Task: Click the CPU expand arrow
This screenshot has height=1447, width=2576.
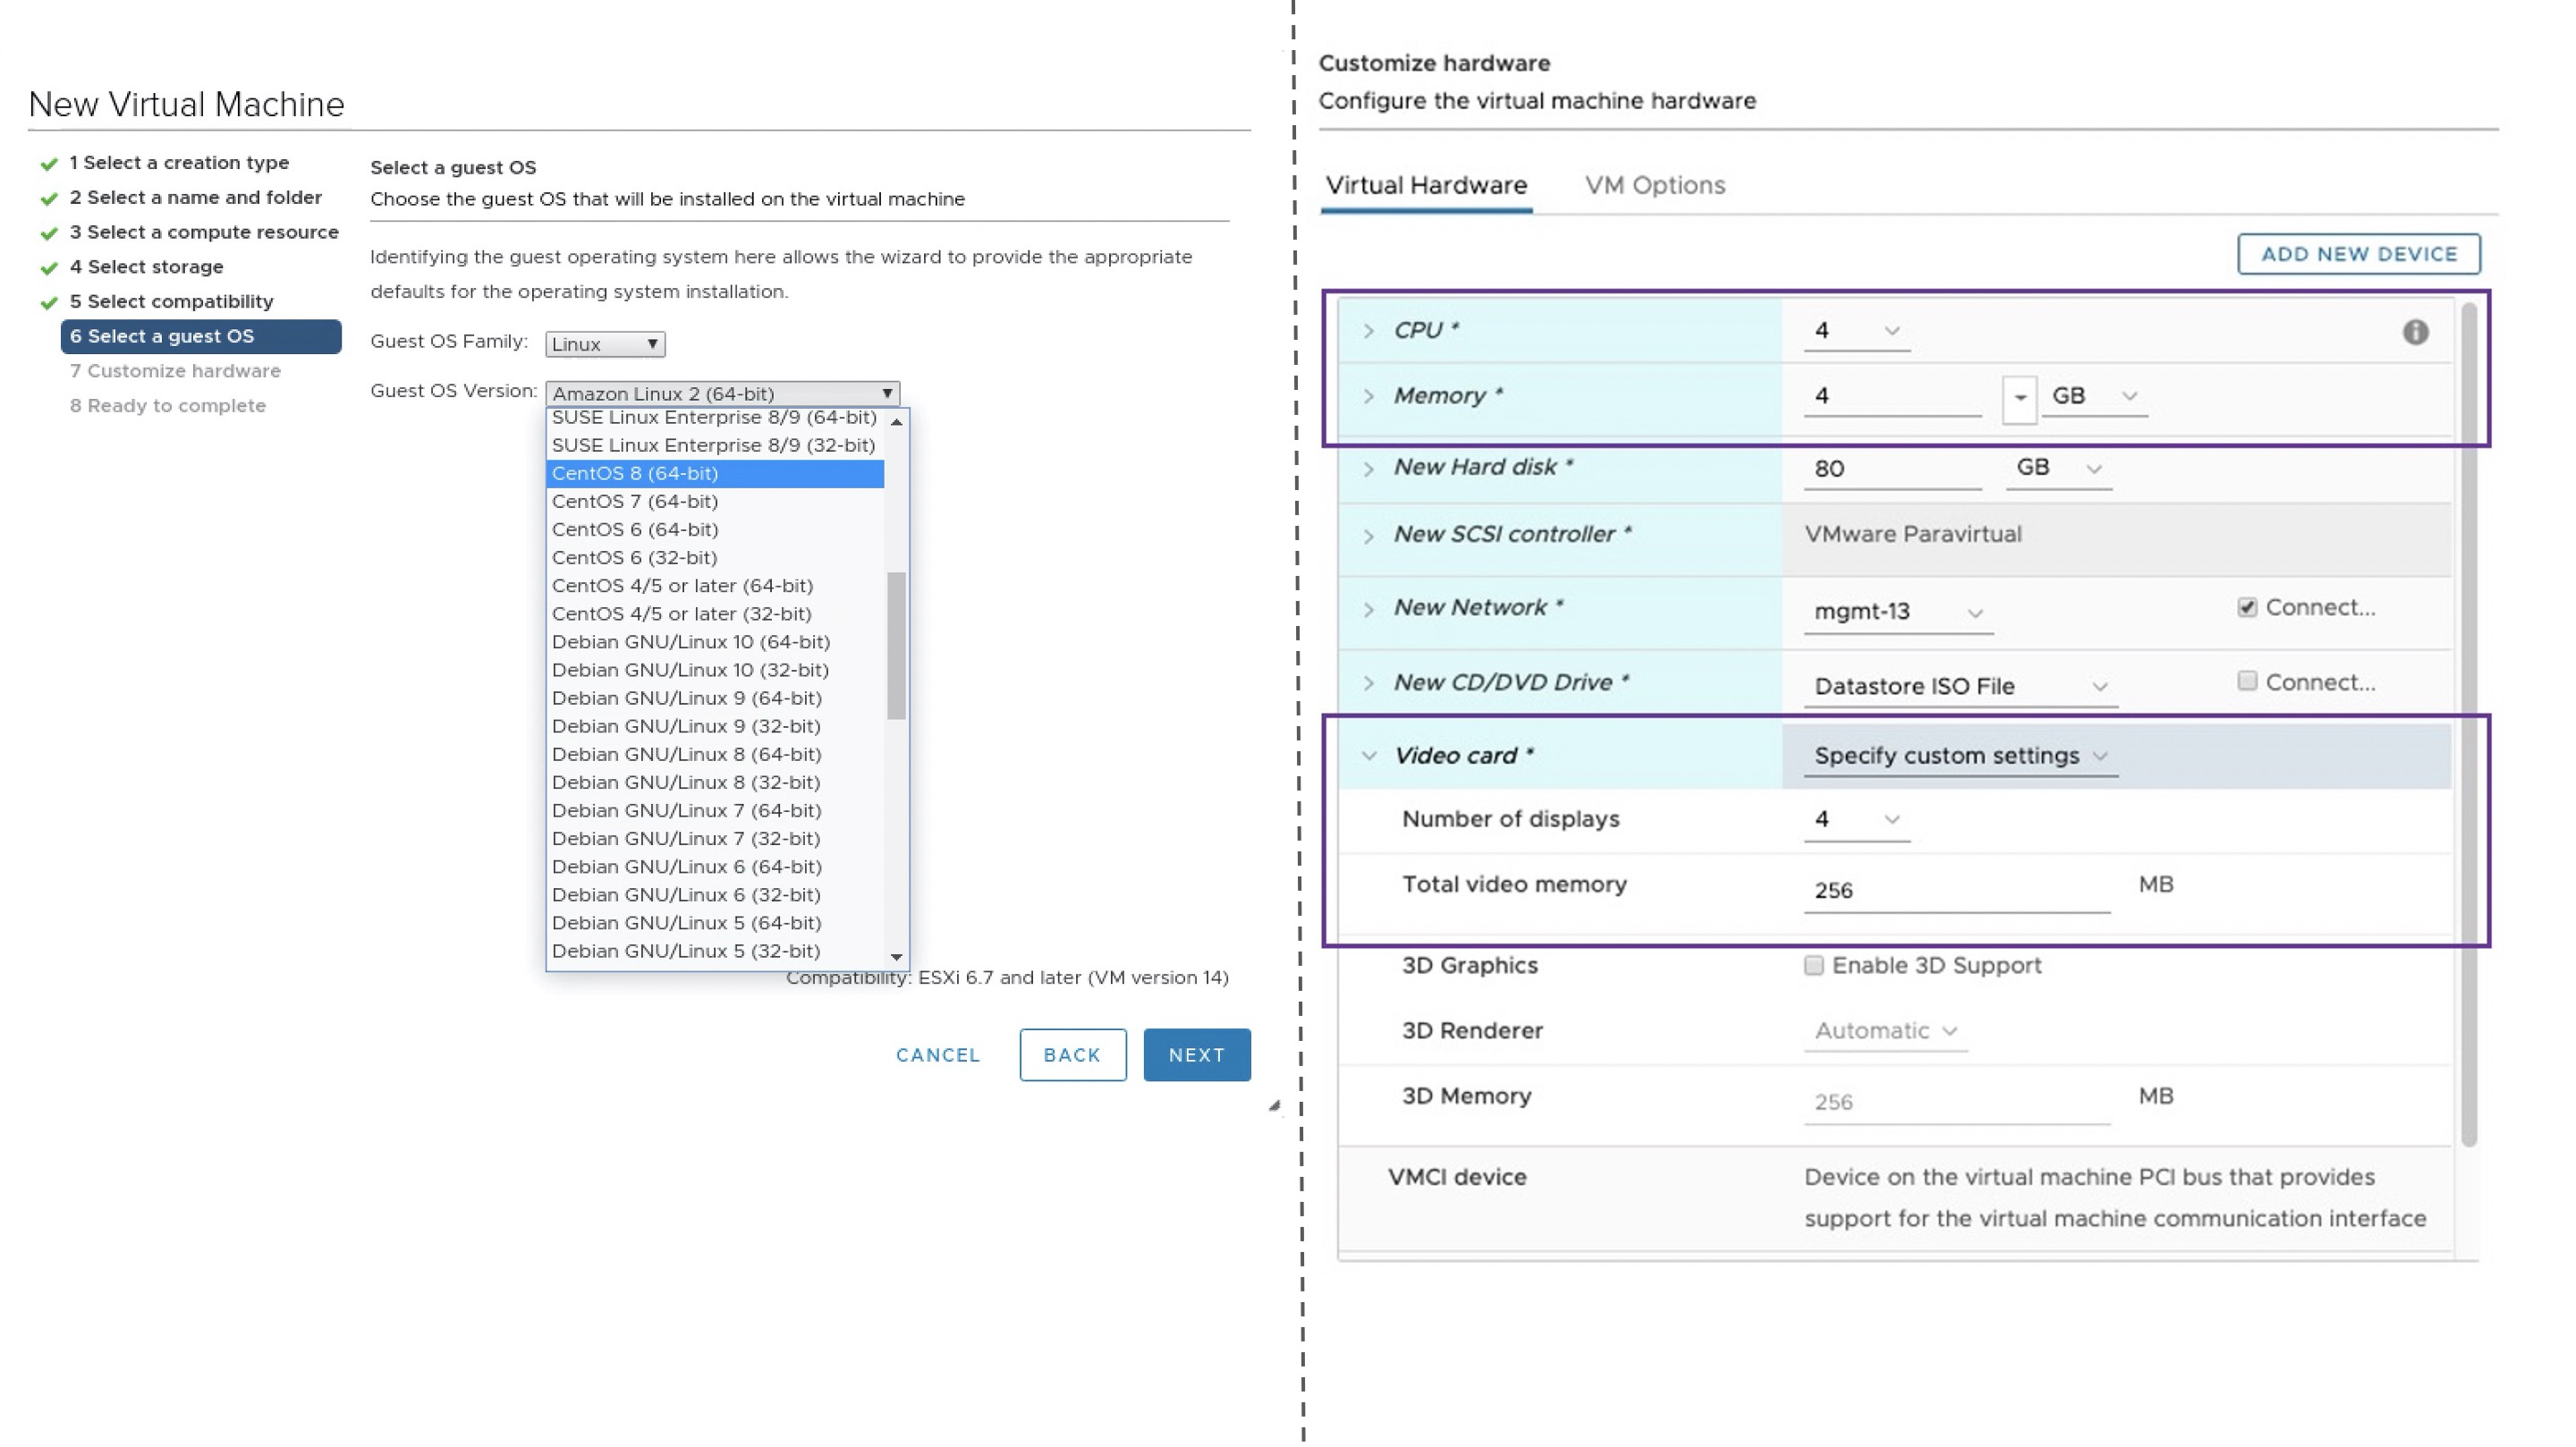Action: tap(1369, 329)
